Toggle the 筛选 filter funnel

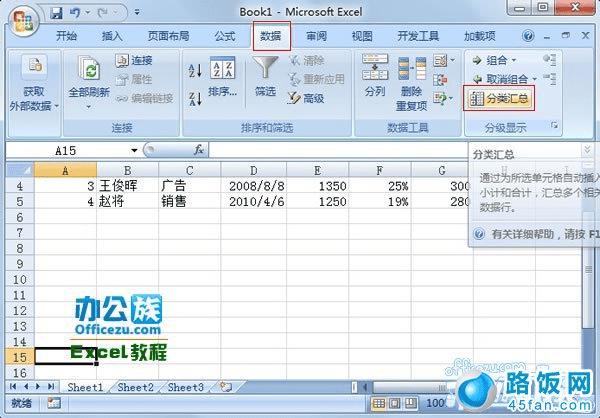(265, 77)
